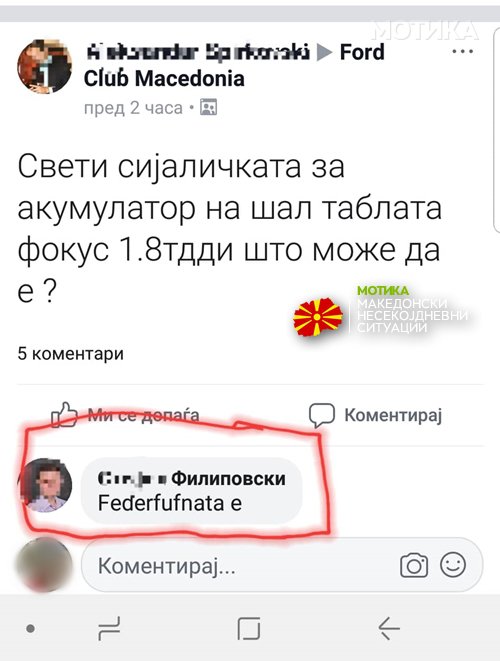Open the post author's profile picture

pos(44,66)
